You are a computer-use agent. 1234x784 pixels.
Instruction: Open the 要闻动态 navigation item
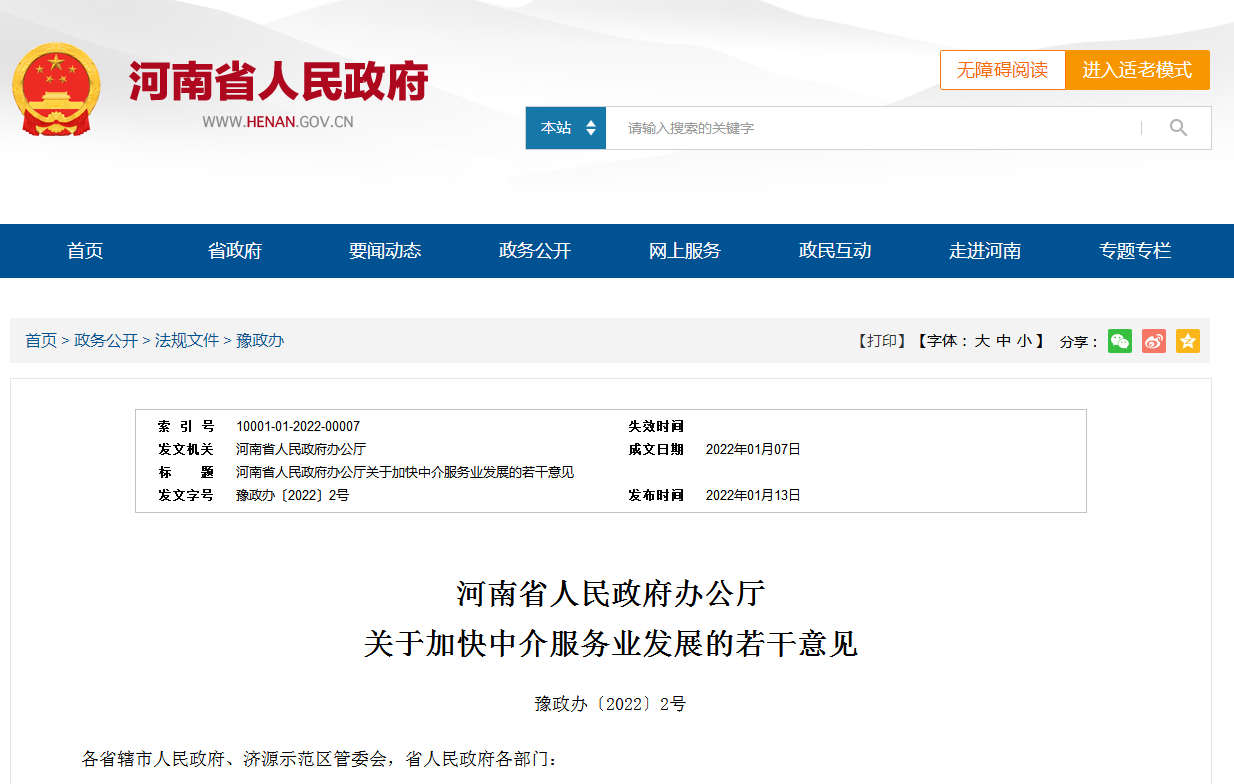click(x=385, y=251)
